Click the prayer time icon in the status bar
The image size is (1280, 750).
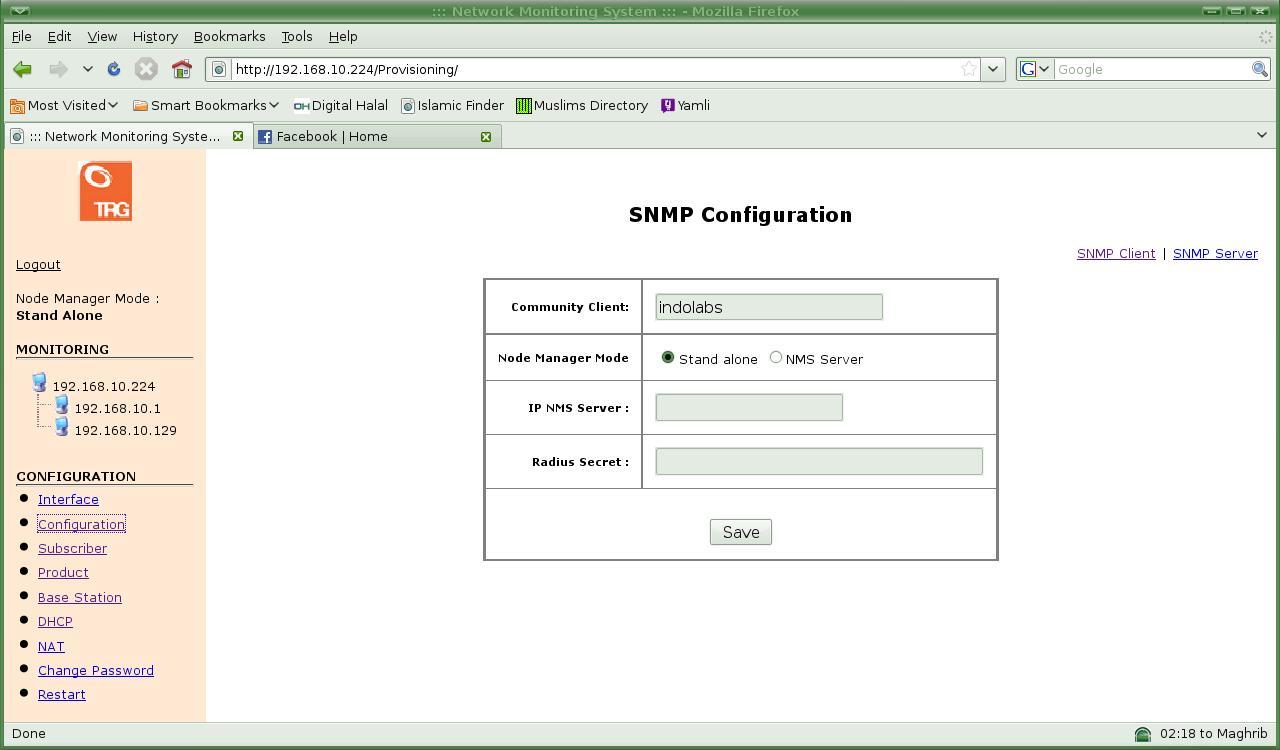pyautogui.click(x=1142, y=734)
